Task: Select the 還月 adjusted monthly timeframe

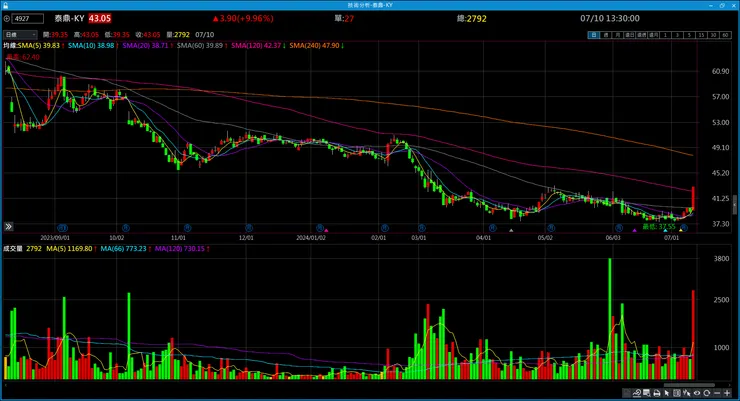Action: pyautogui.click(x=653, y=35)
